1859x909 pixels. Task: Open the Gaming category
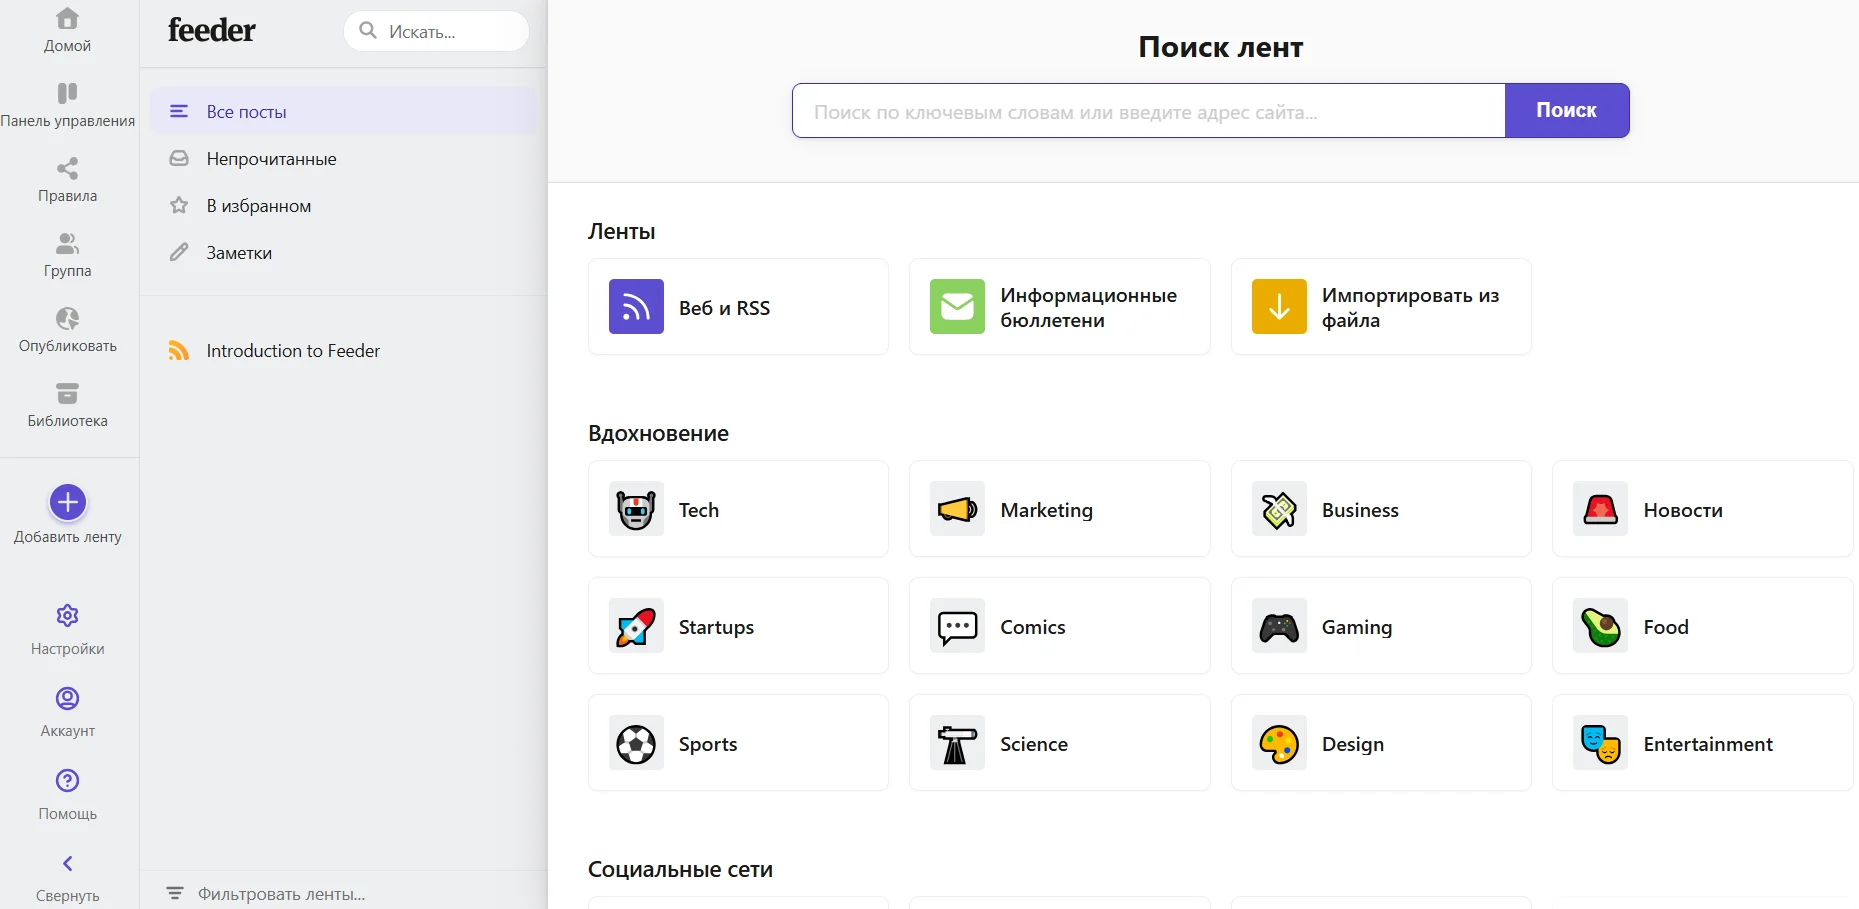click(1381, 626)
